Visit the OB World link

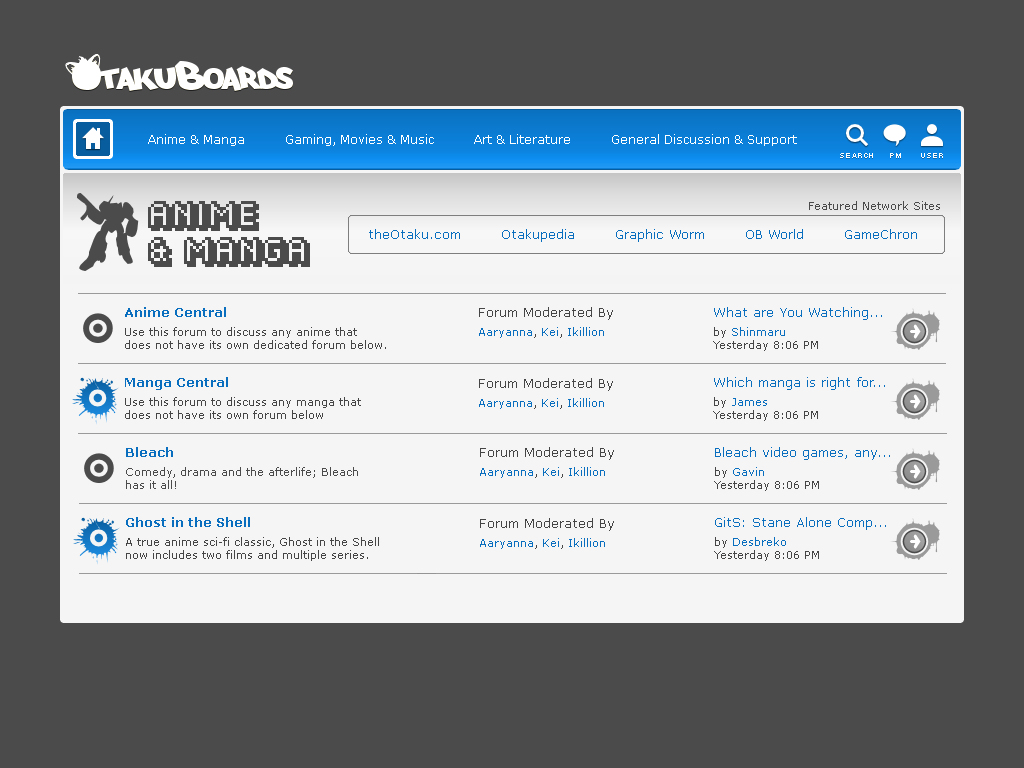(774, 234)
